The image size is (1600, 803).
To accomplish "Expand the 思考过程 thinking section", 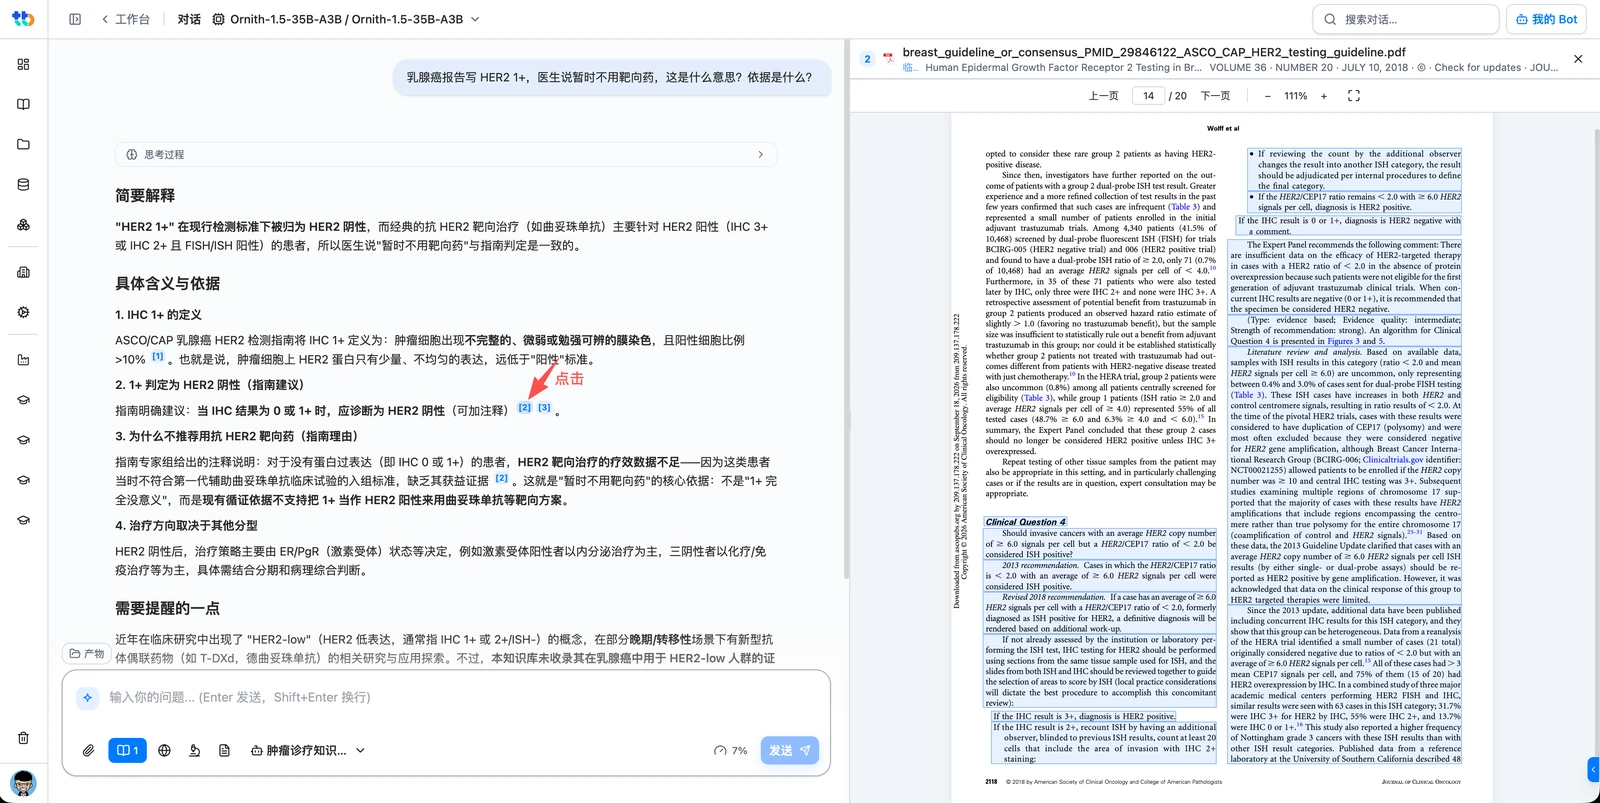I will (x=446, y=154).
